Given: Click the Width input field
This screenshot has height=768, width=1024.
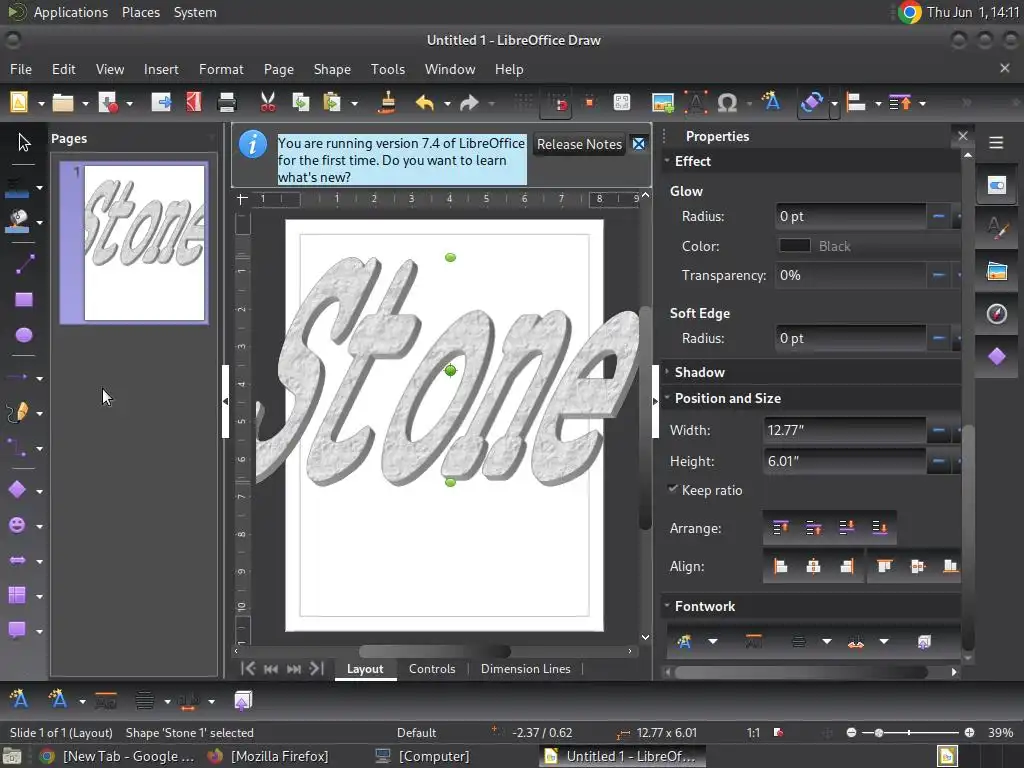Looking at the screenshot, I should [x=844, y=430].
